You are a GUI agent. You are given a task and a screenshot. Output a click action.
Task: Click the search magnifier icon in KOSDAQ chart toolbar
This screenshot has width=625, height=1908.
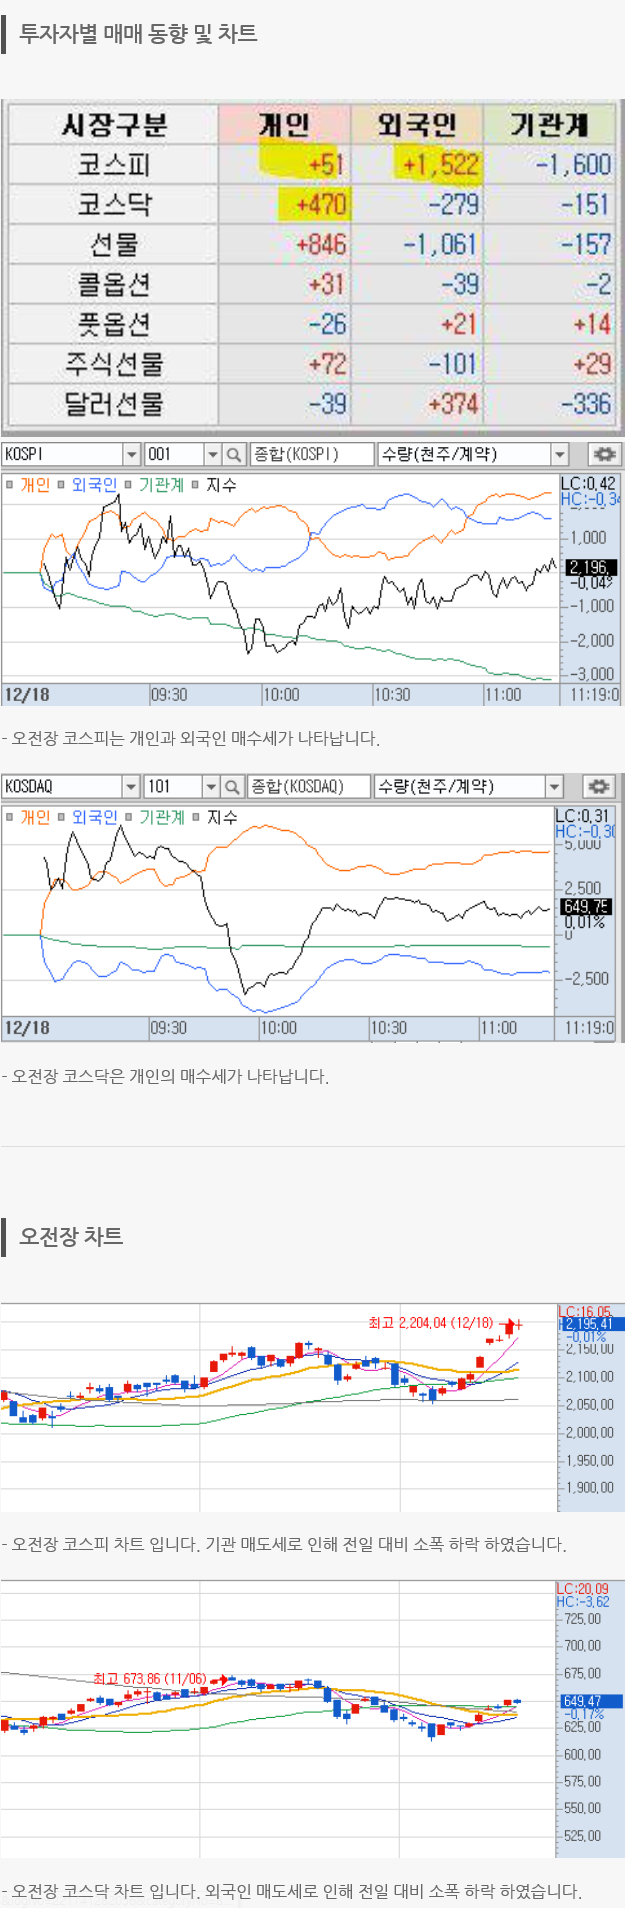point(231,787)
